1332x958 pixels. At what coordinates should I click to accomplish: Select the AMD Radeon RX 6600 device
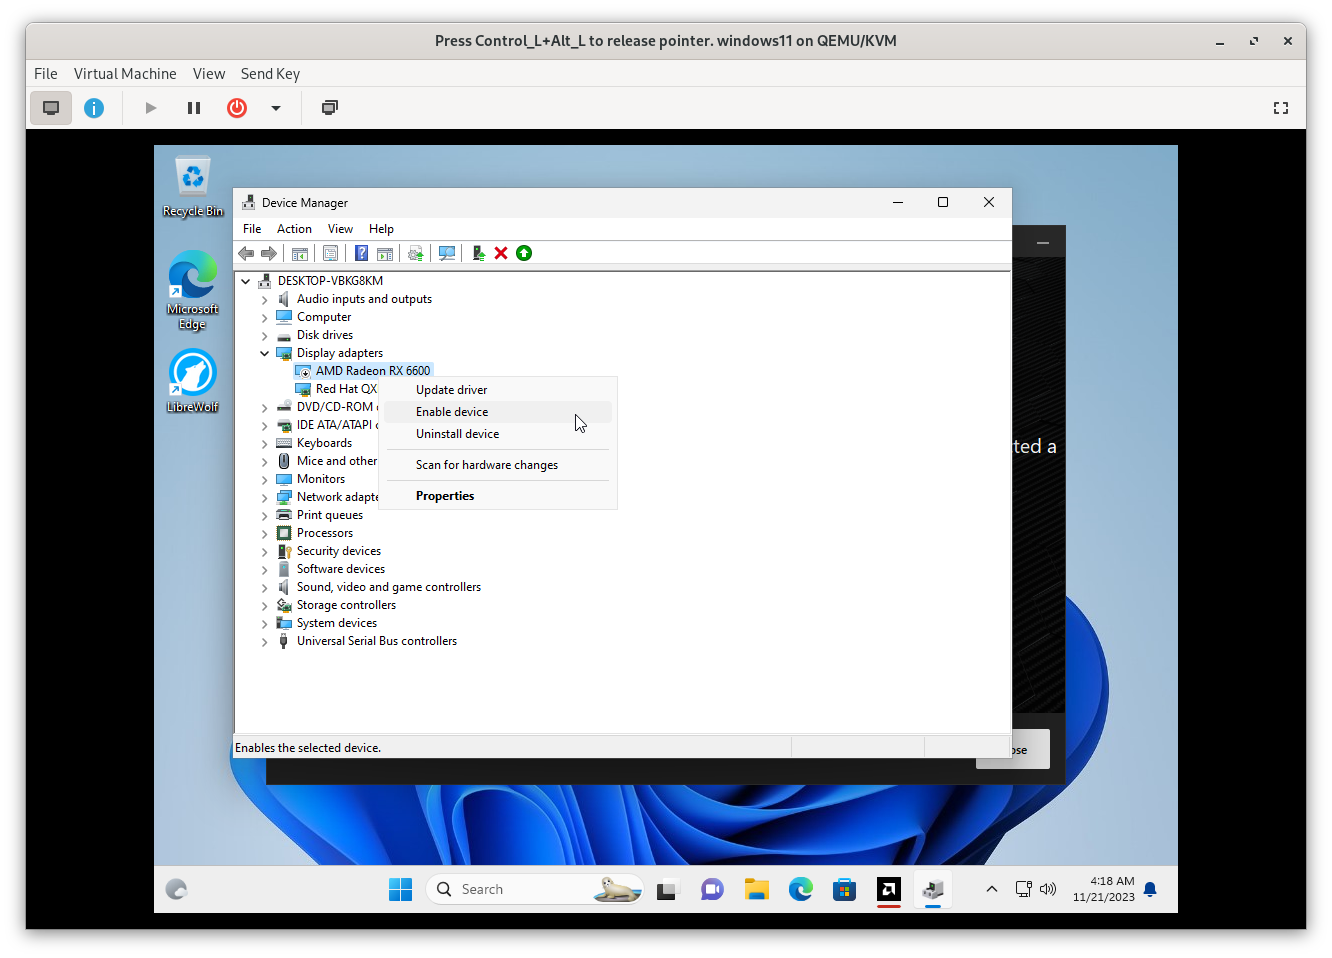click(x=373, y=371)
